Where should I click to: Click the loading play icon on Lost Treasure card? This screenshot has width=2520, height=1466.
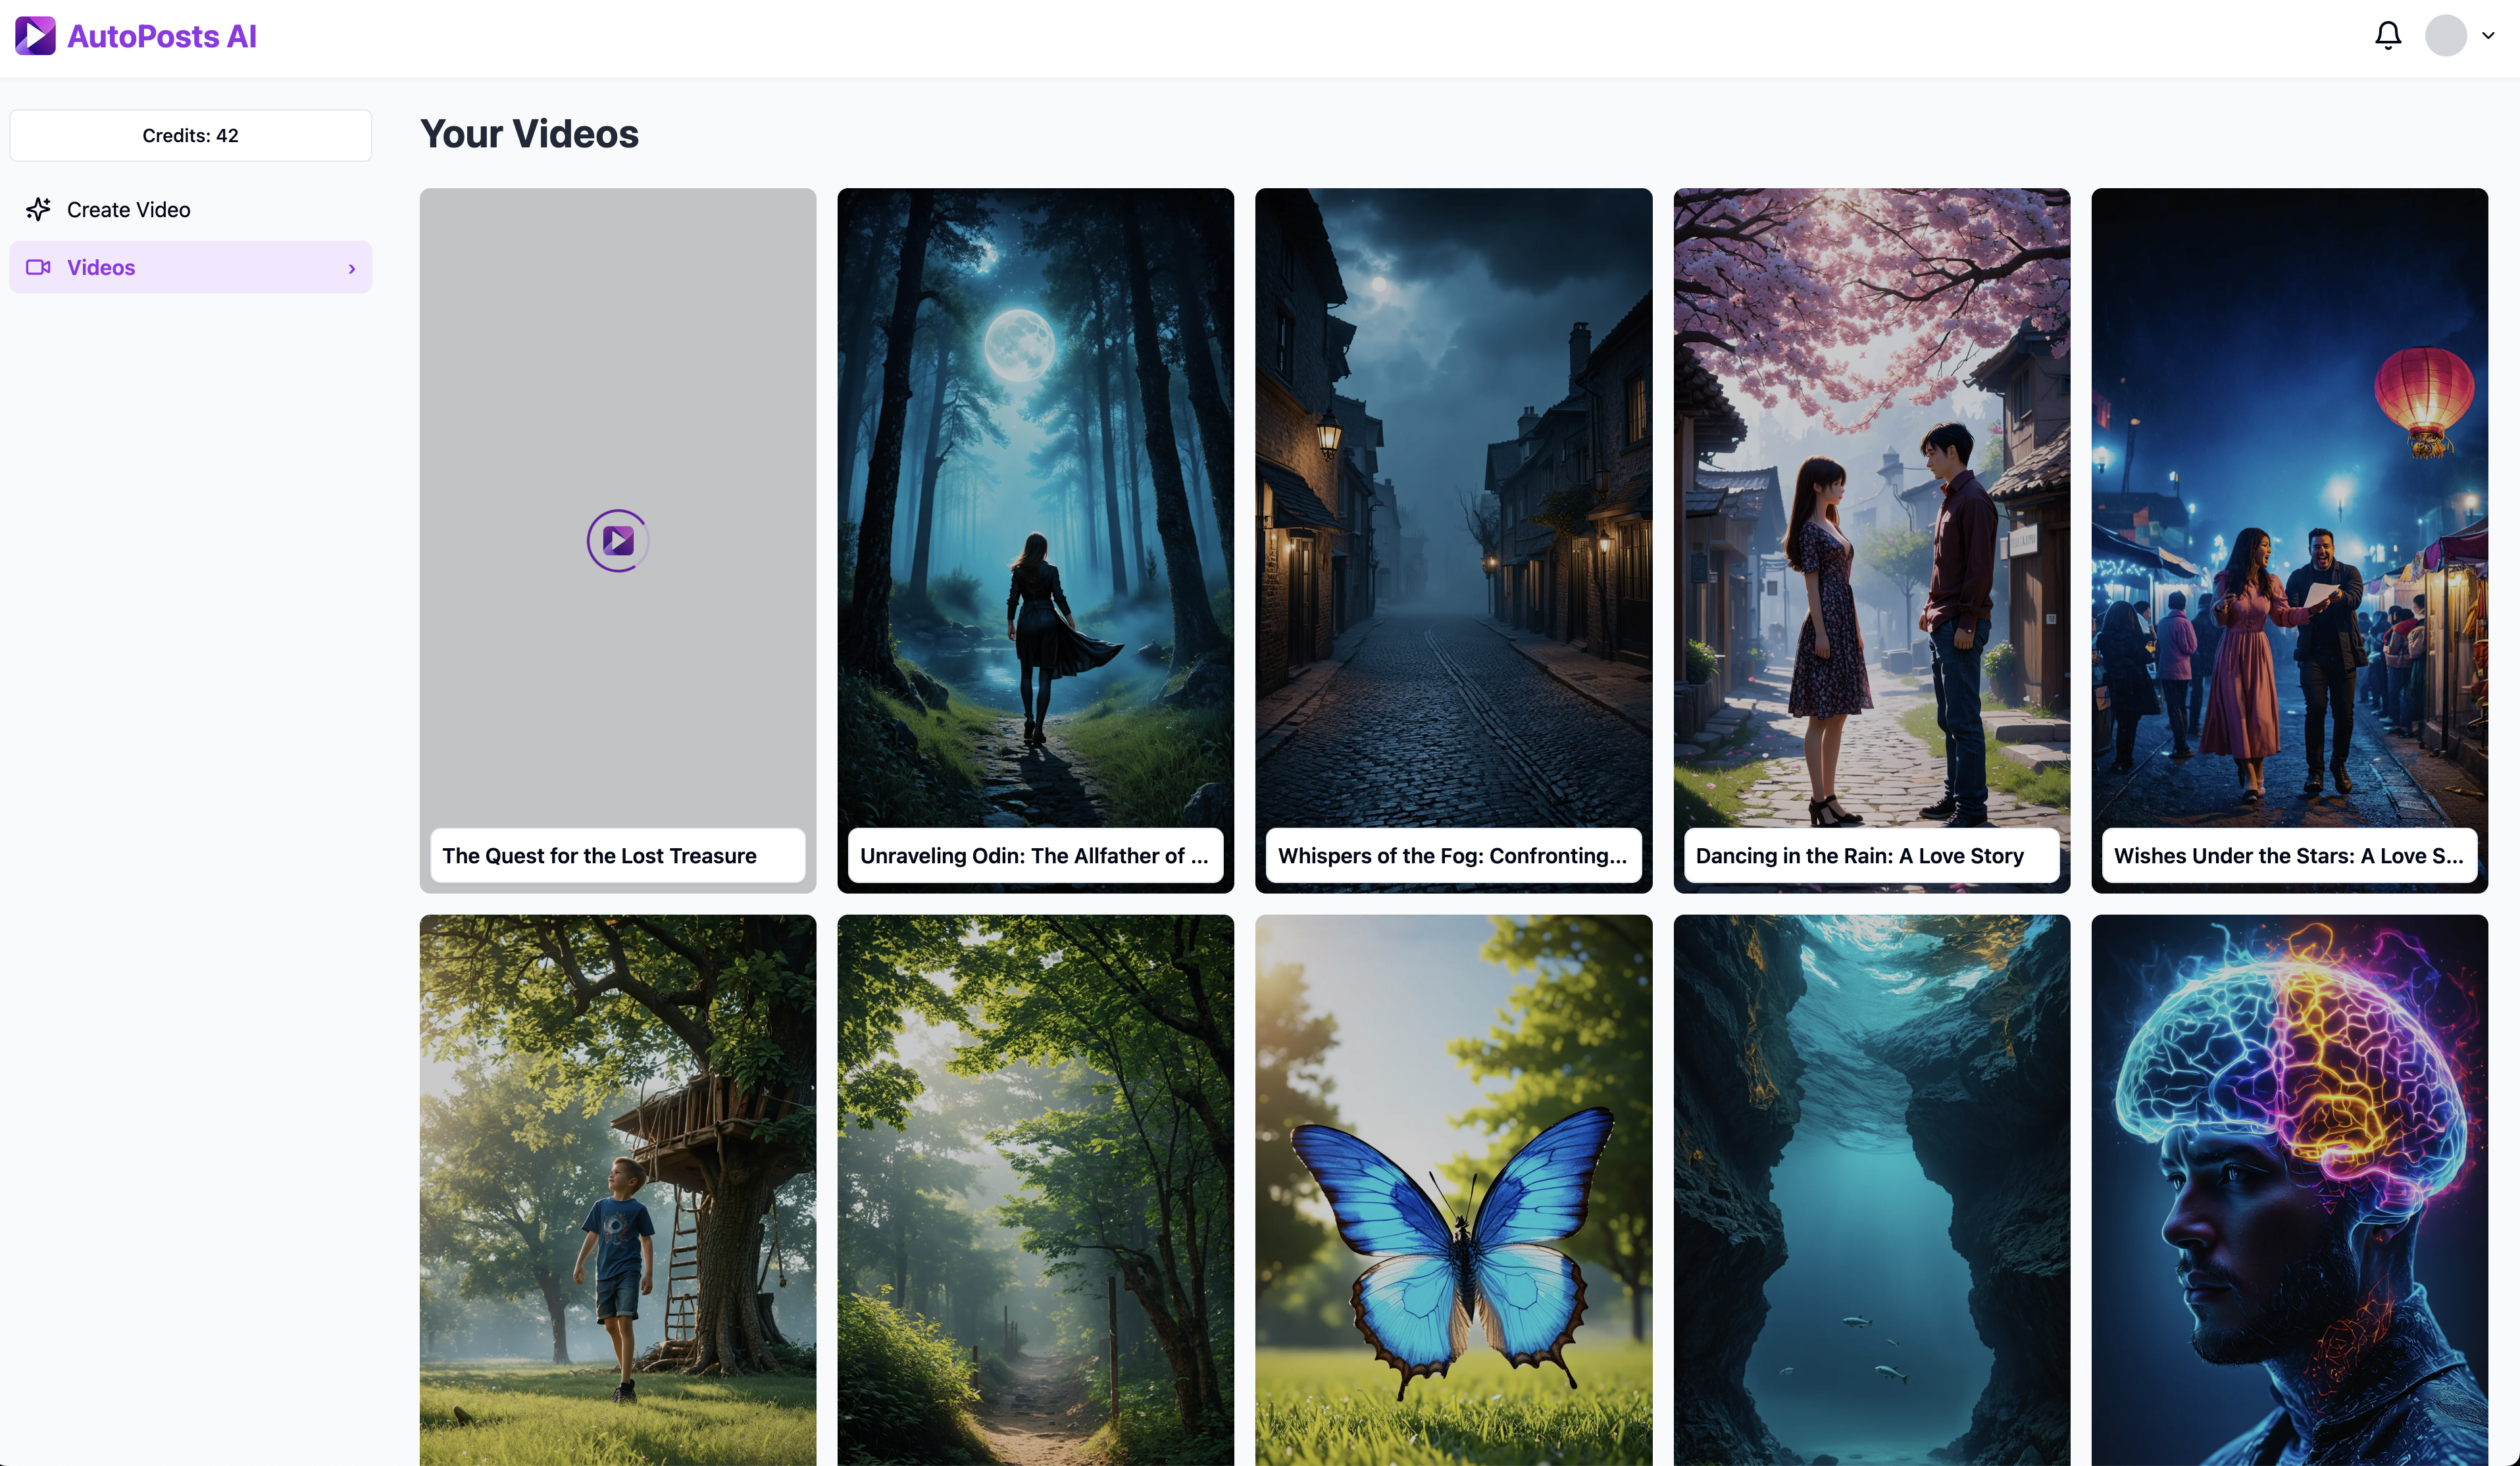pos(618,541)
